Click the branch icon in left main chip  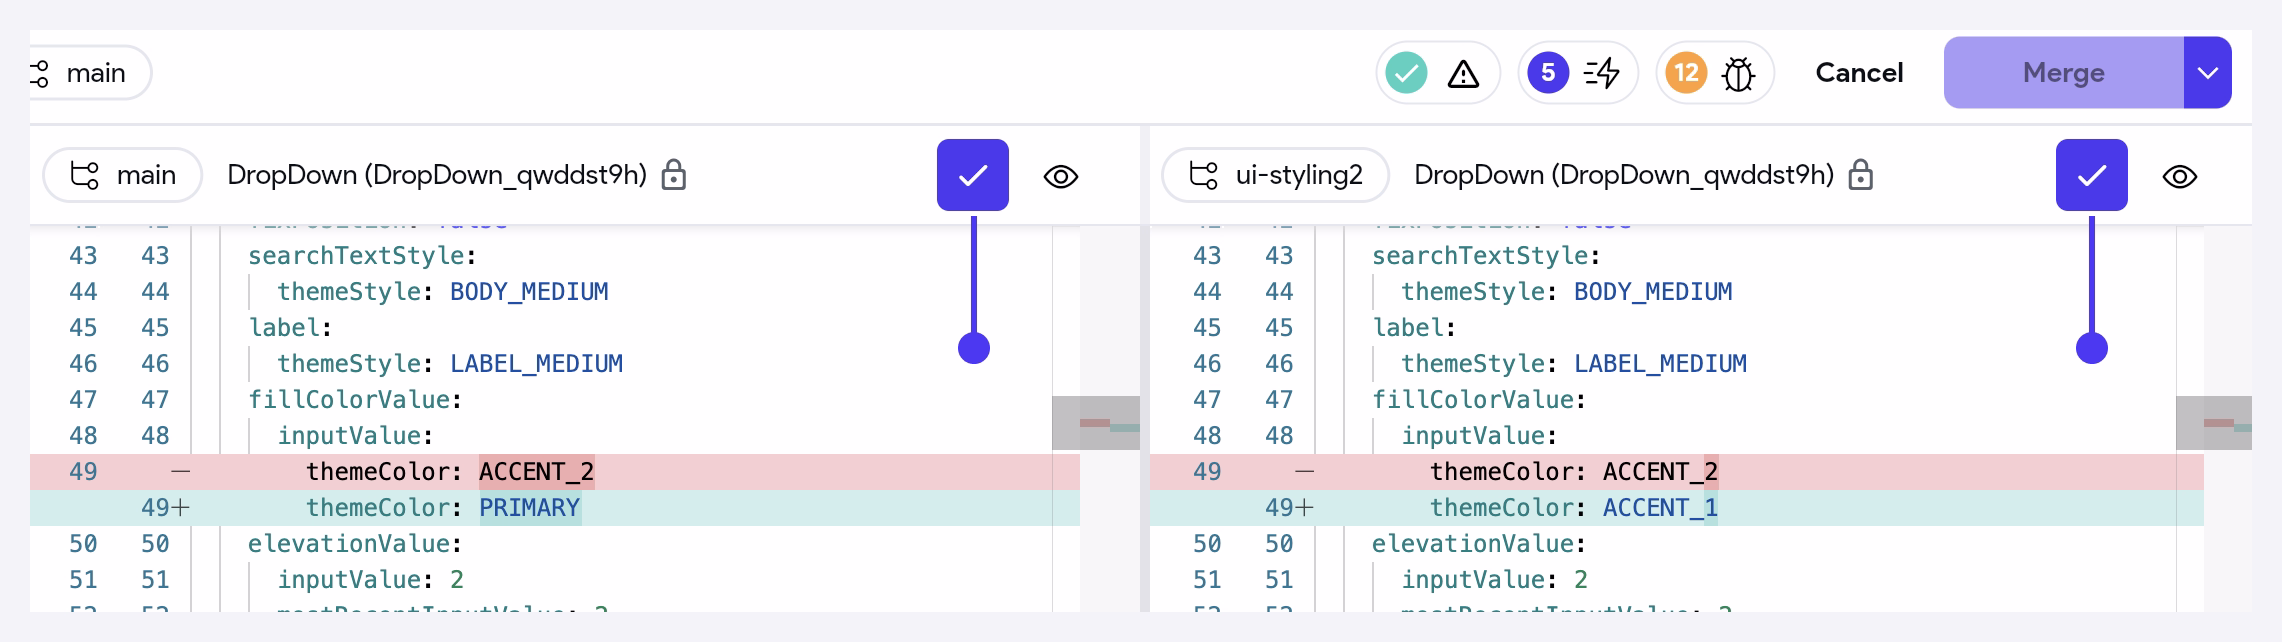click(84, 176)
